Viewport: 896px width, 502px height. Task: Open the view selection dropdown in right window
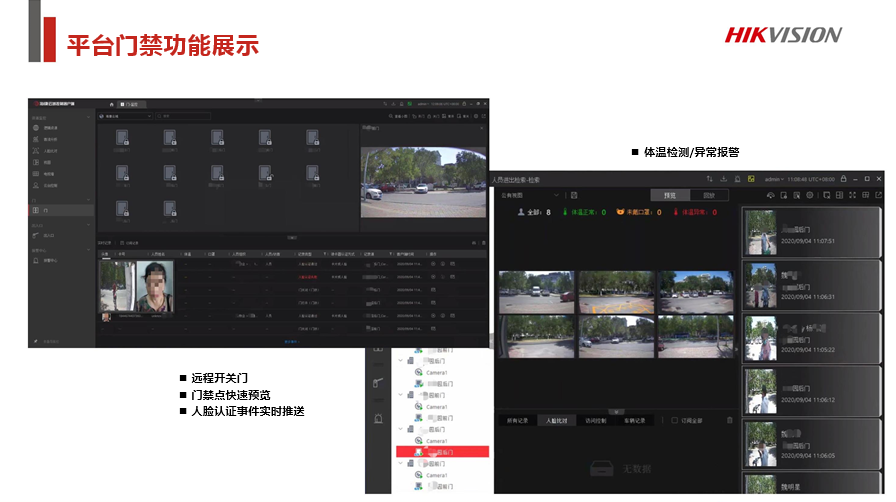coord(530,196)
